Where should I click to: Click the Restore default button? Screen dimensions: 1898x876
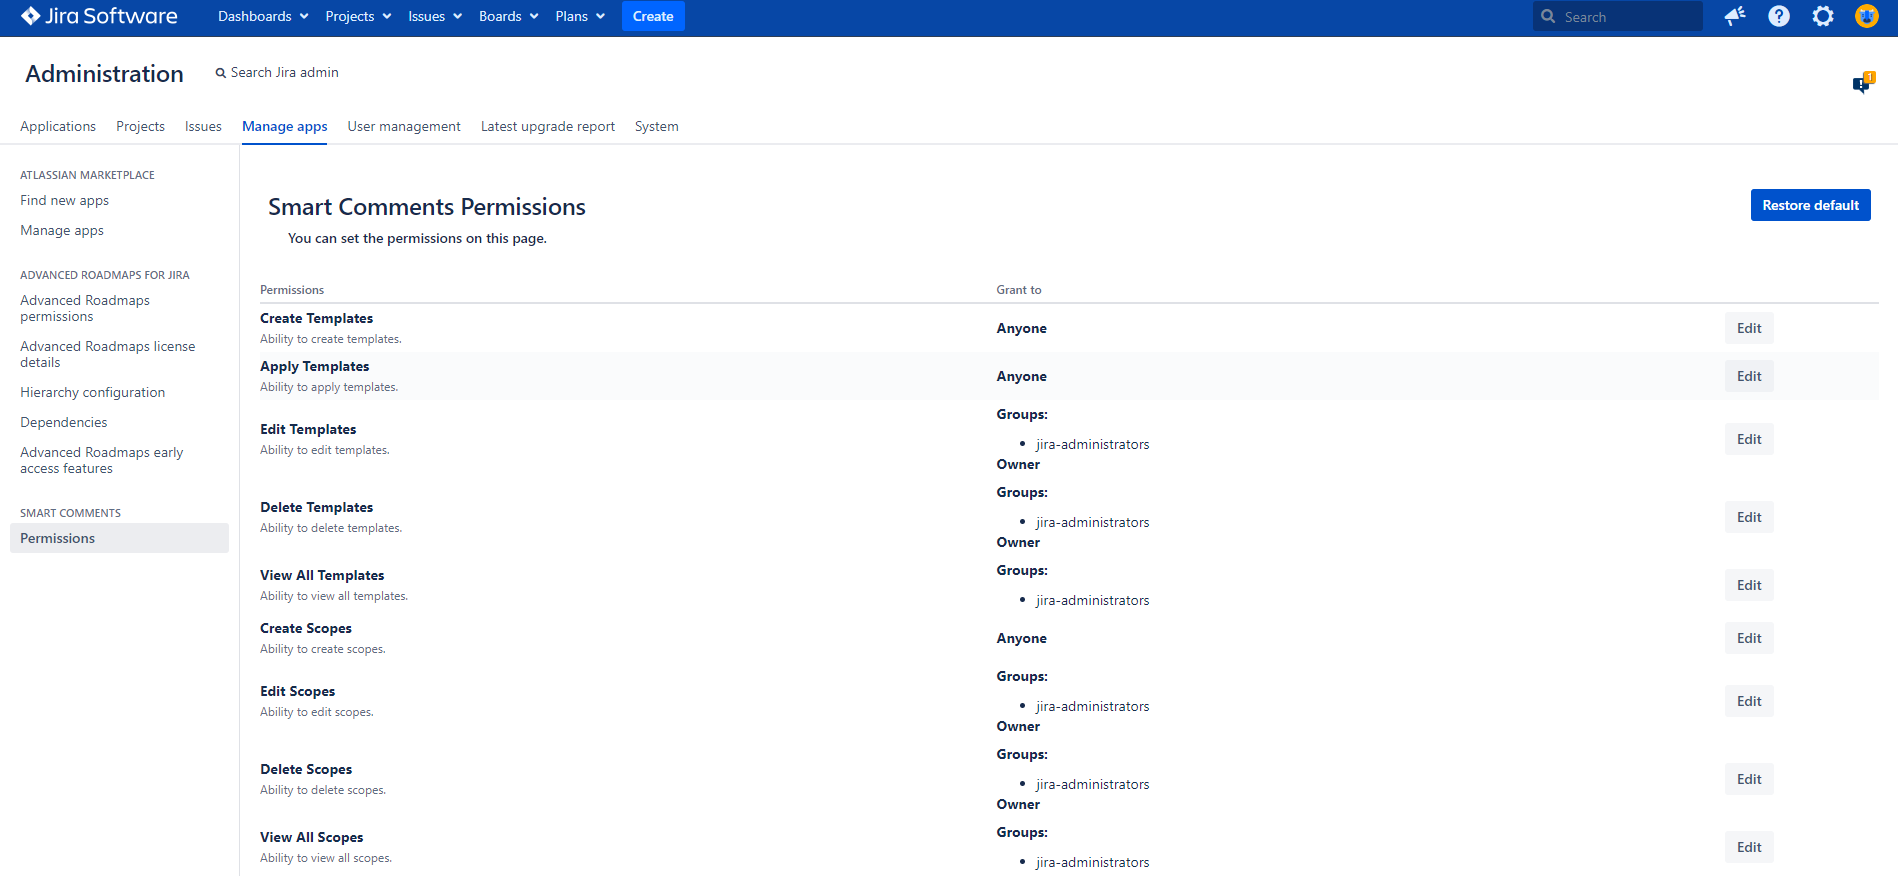point(1810,205)
